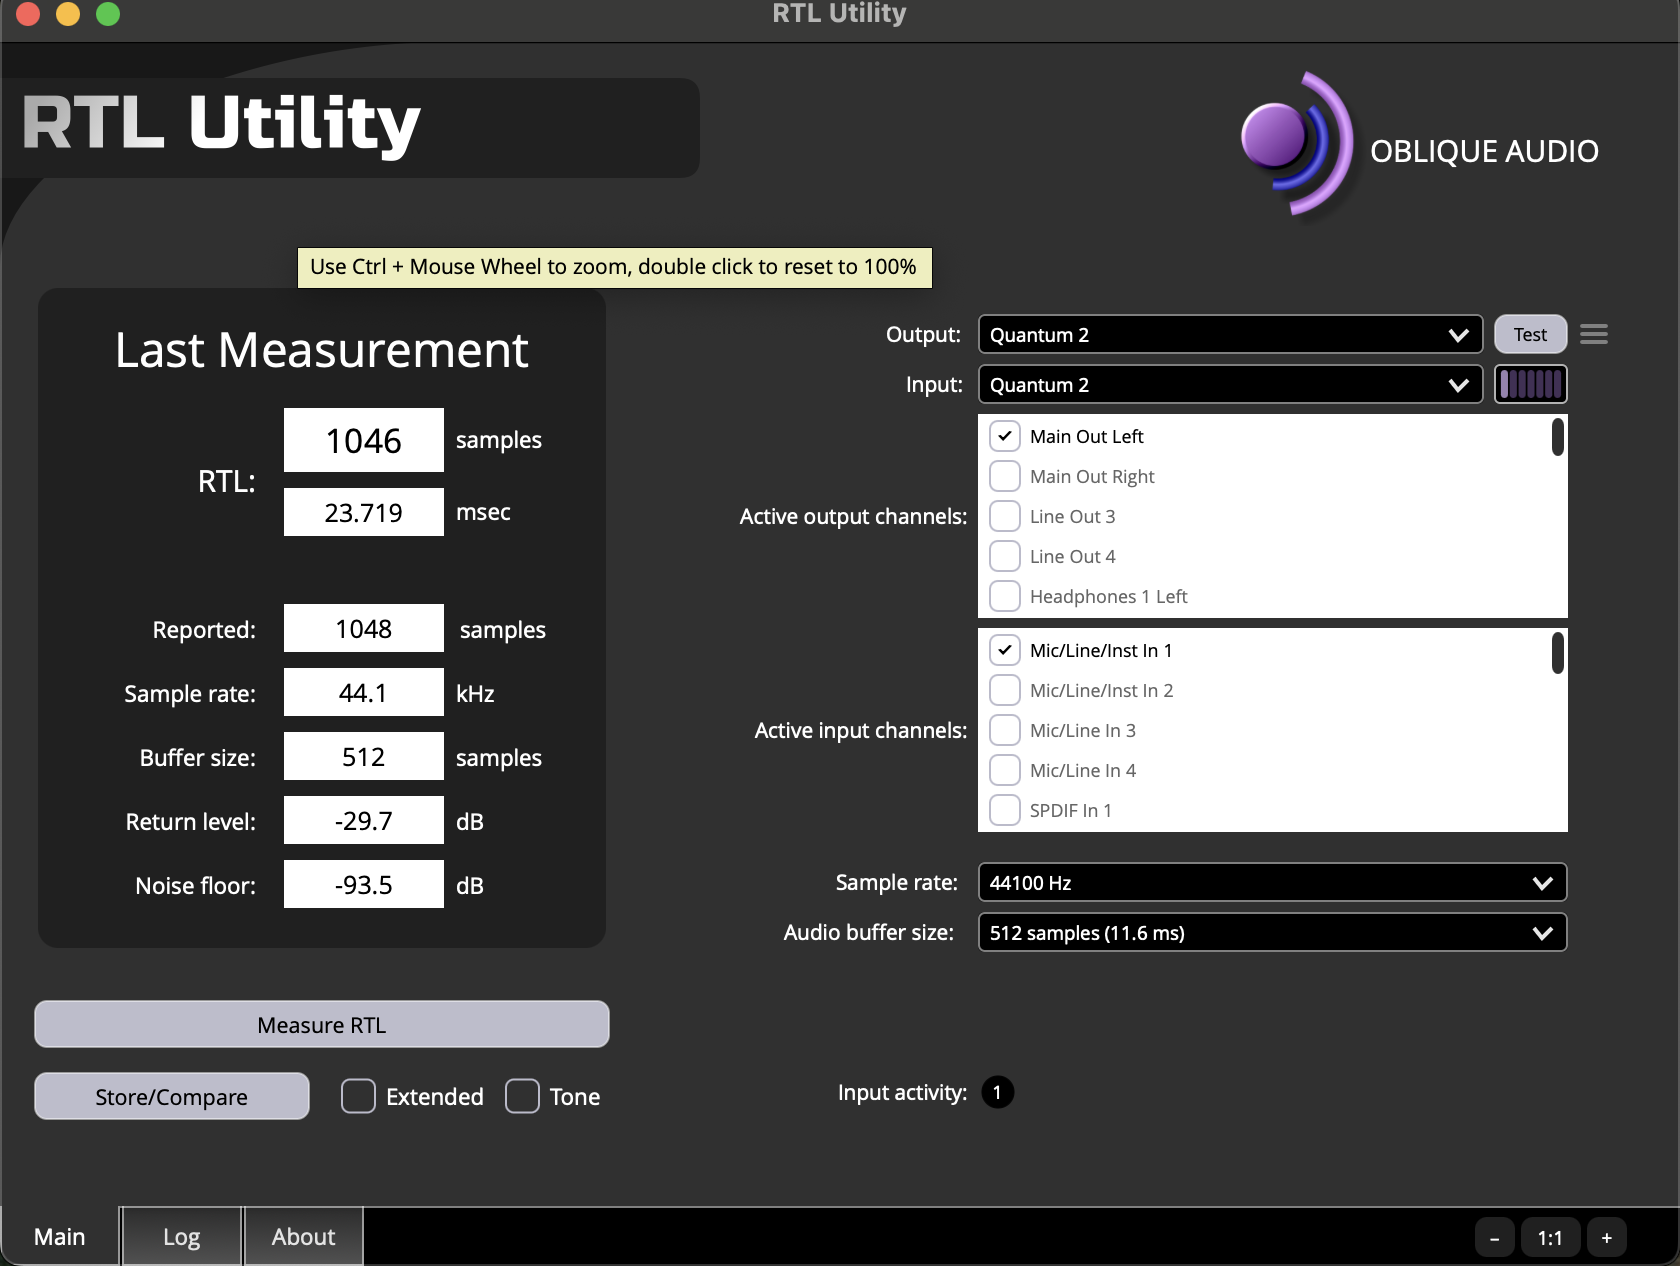The image size is (1680, 1266).
Task: Check the Mic/Line In 4 input
Action: tap(1004, 770)
